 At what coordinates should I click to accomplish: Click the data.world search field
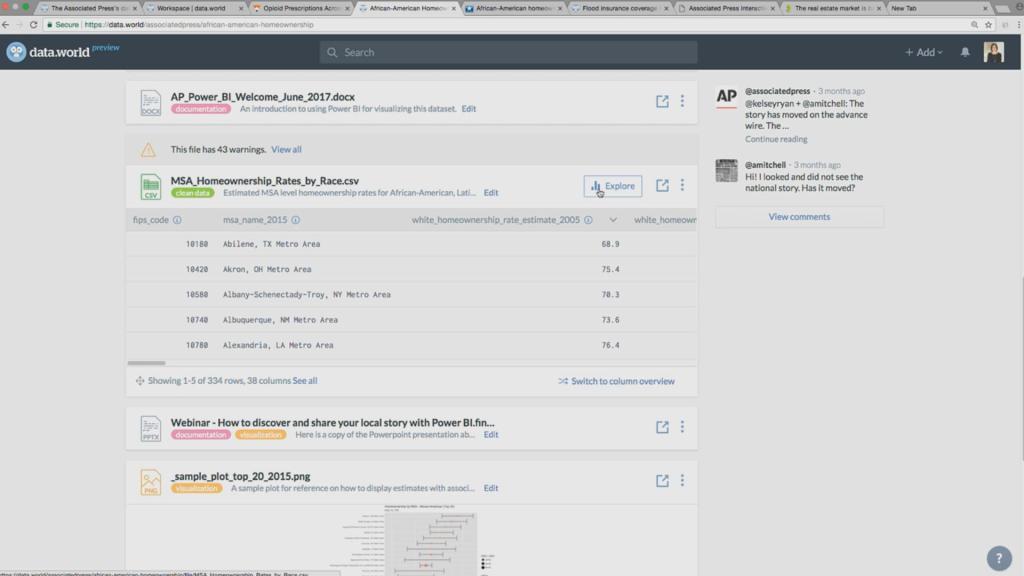tap(508, 52)
